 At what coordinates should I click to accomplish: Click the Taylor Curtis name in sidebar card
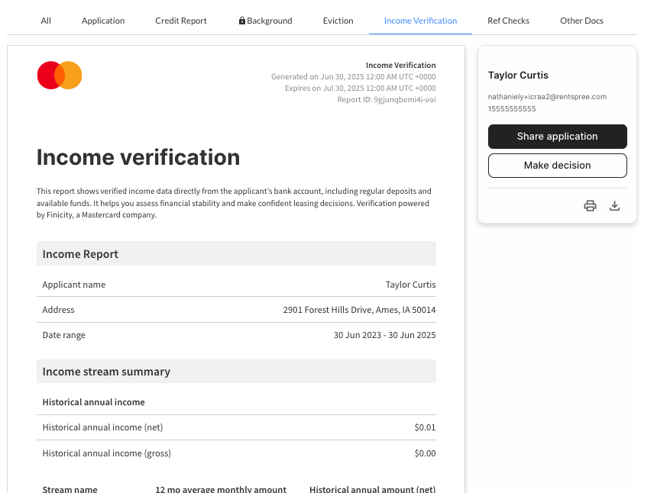(x=518, y=75)
